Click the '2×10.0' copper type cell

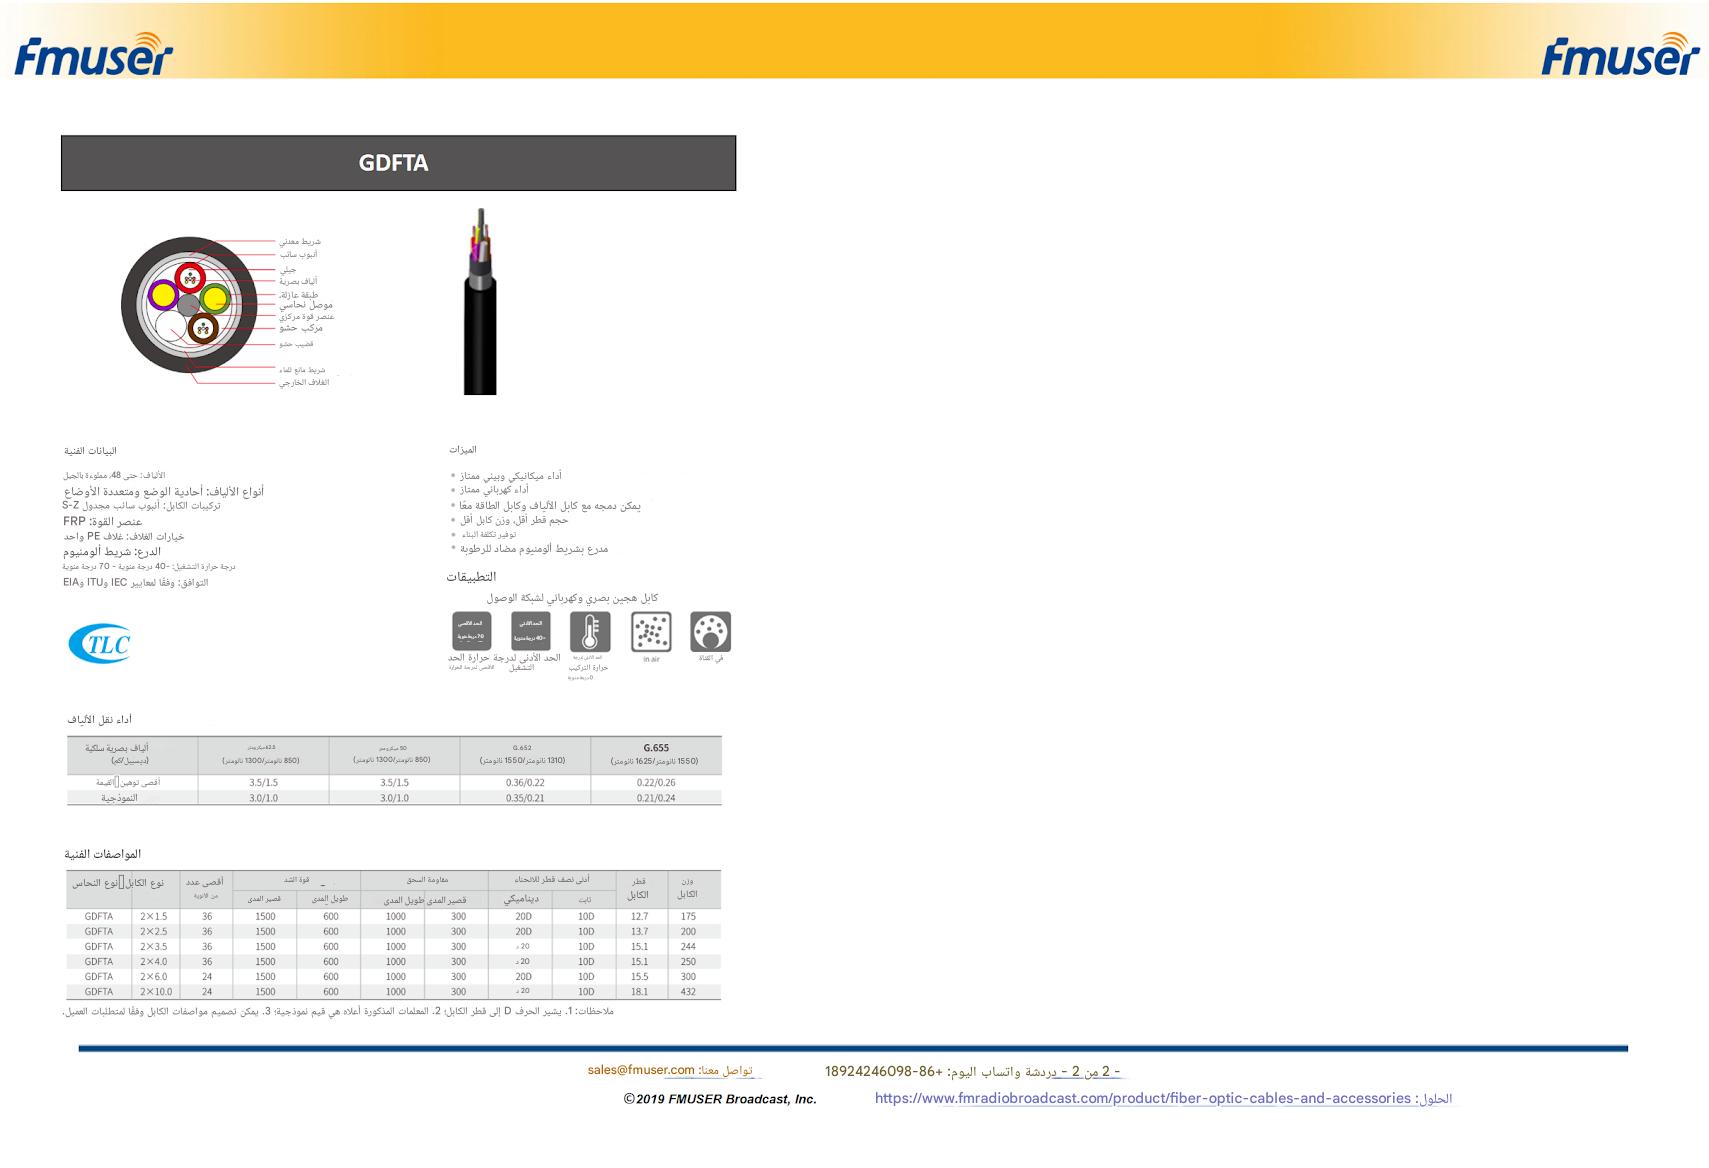(x=156, y=992)
